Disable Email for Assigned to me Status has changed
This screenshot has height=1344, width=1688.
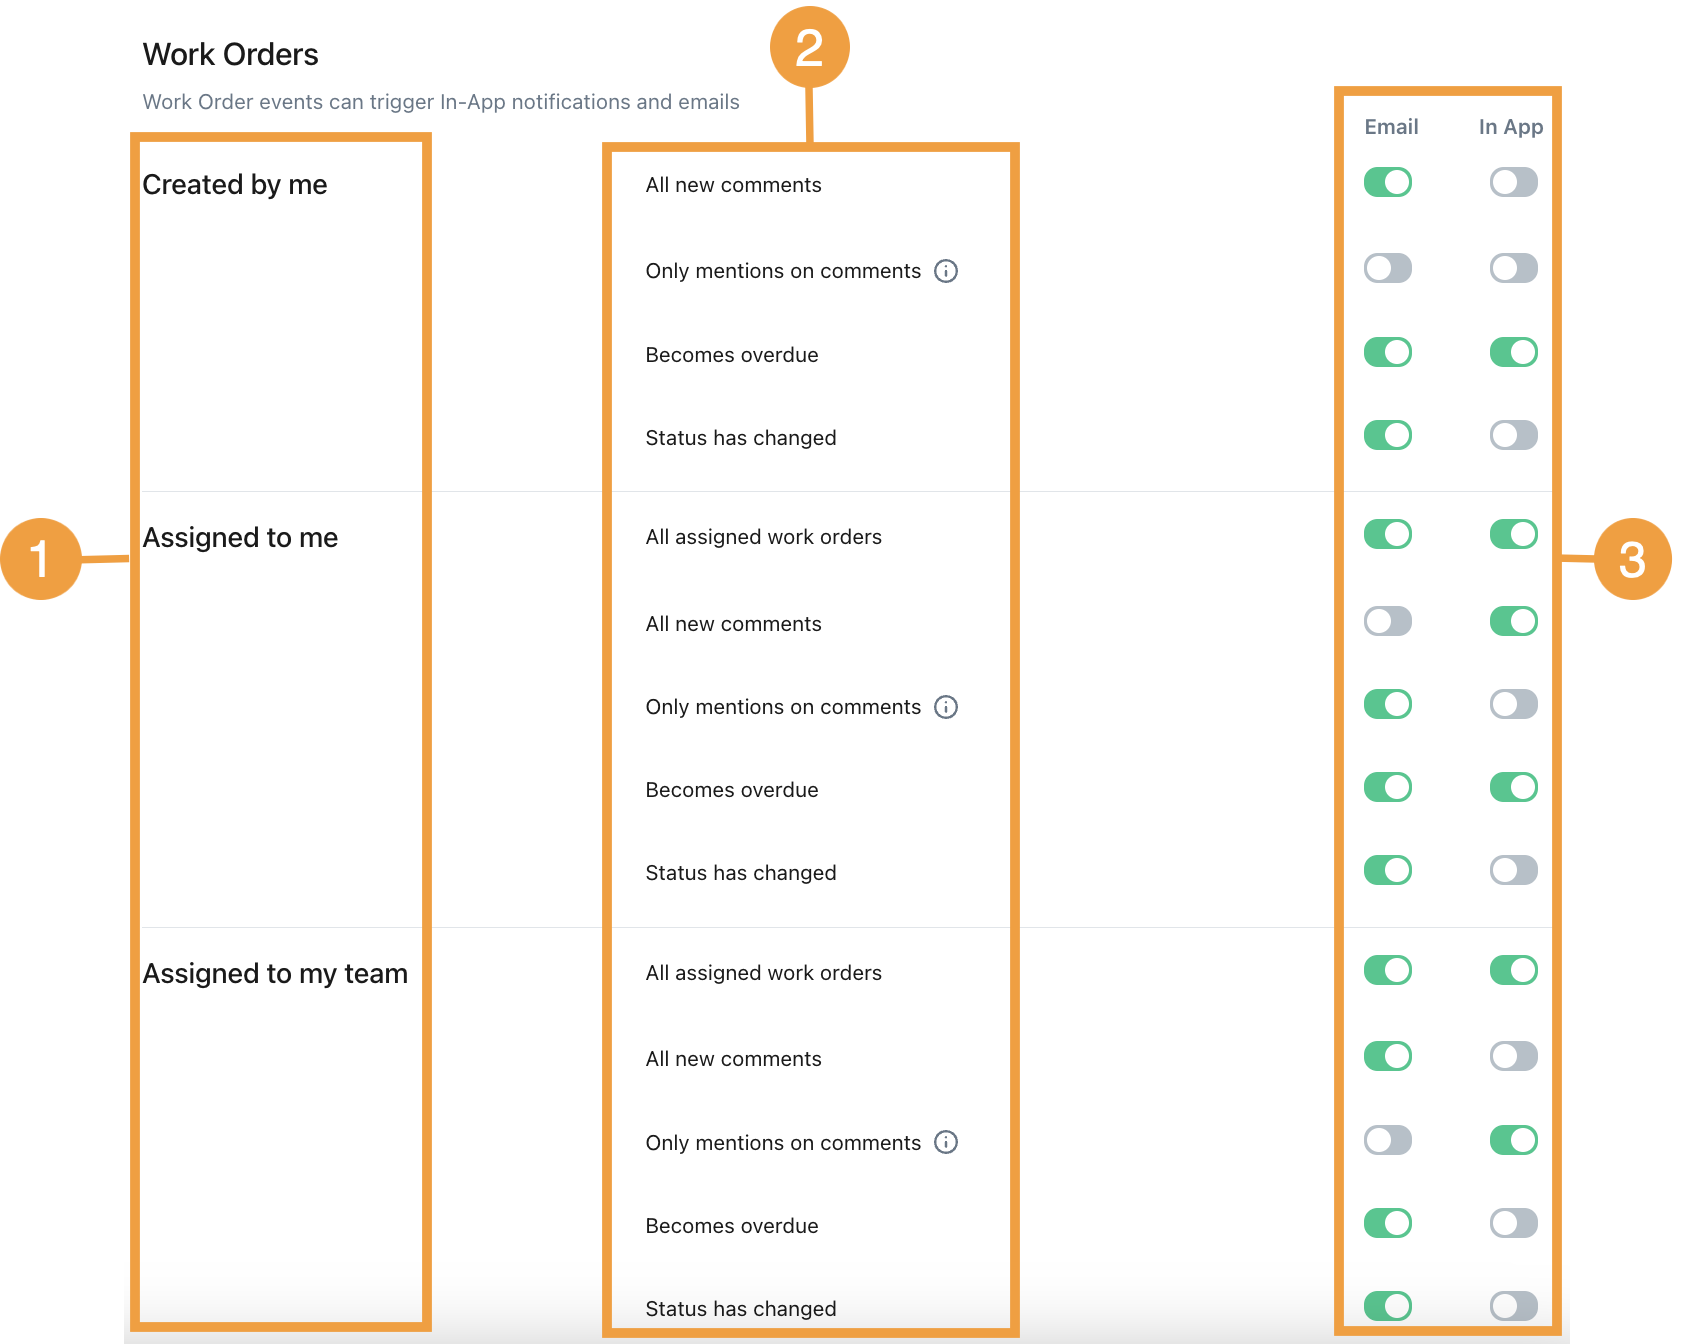pyautogui.click(x=1388, y=870)
